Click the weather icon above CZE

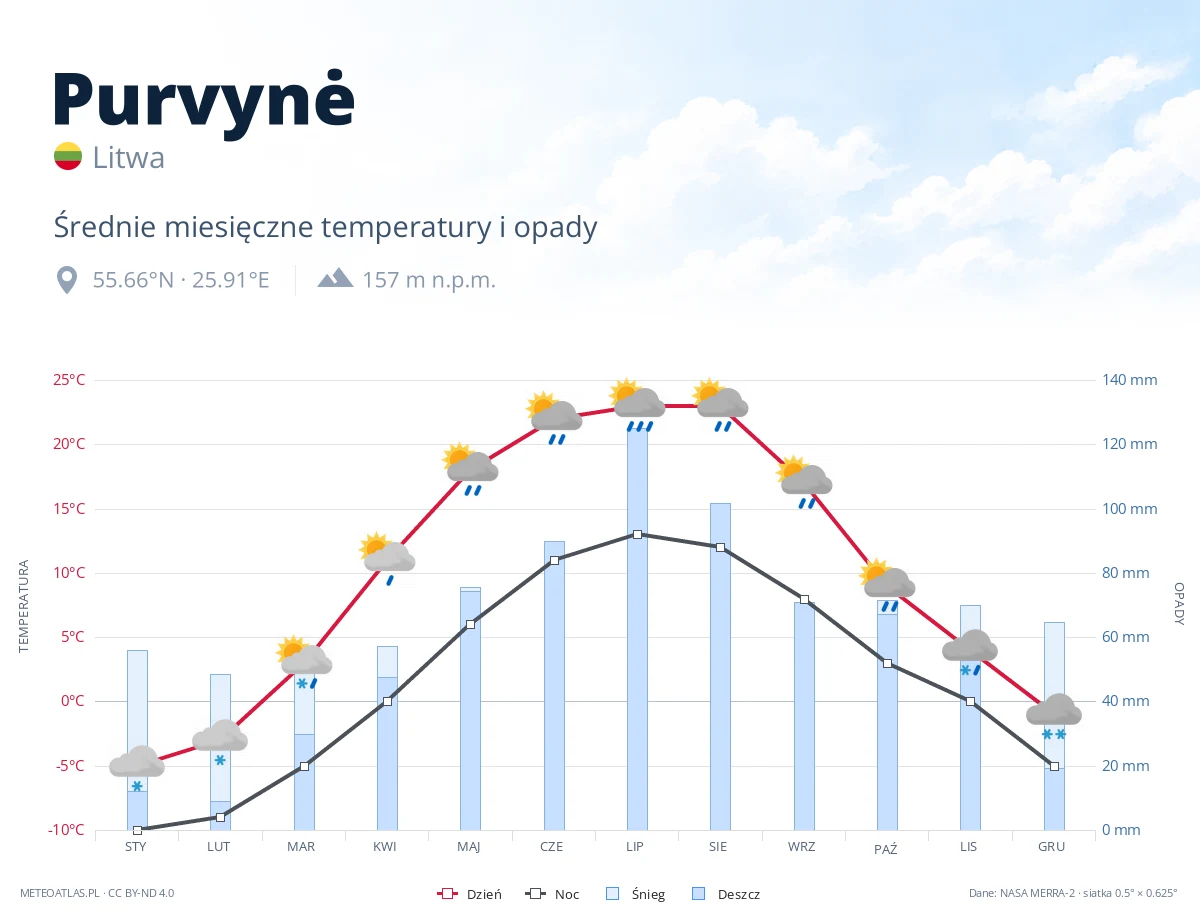(554, 417)
